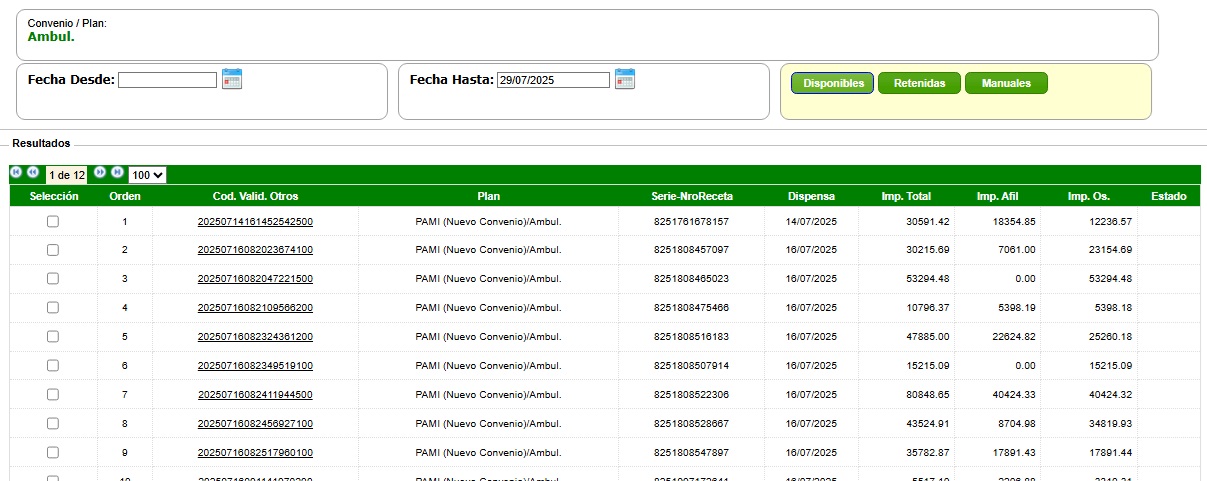Click the Imp. Total column header

[x=906, y=196]
